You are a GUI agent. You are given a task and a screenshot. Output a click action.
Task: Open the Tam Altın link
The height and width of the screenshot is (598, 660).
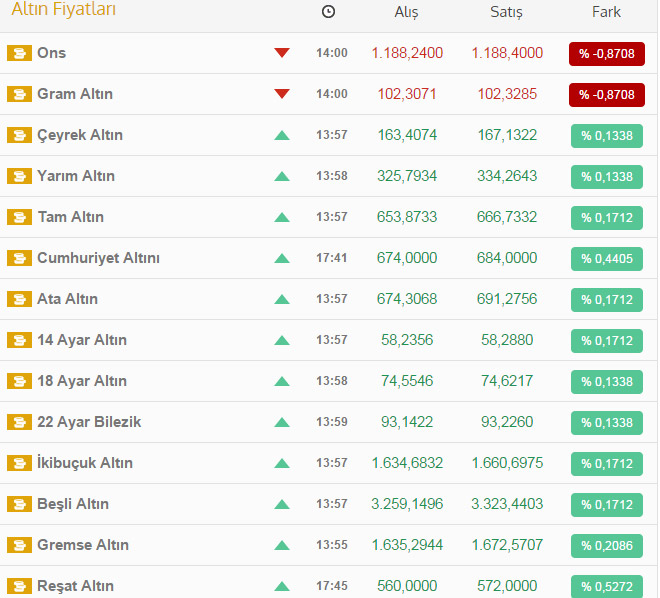point(71,217)
